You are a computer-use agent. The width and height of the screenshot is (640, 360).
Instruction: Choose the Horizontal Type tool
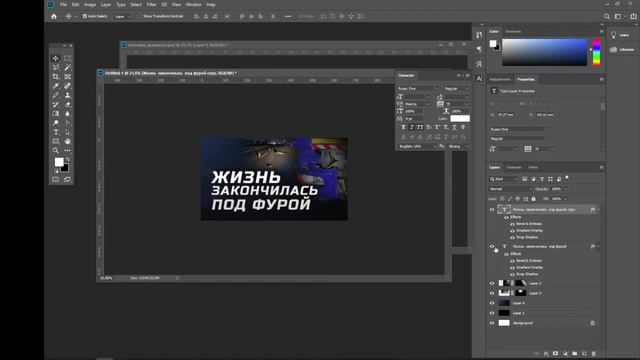click(x=56, y=132)
